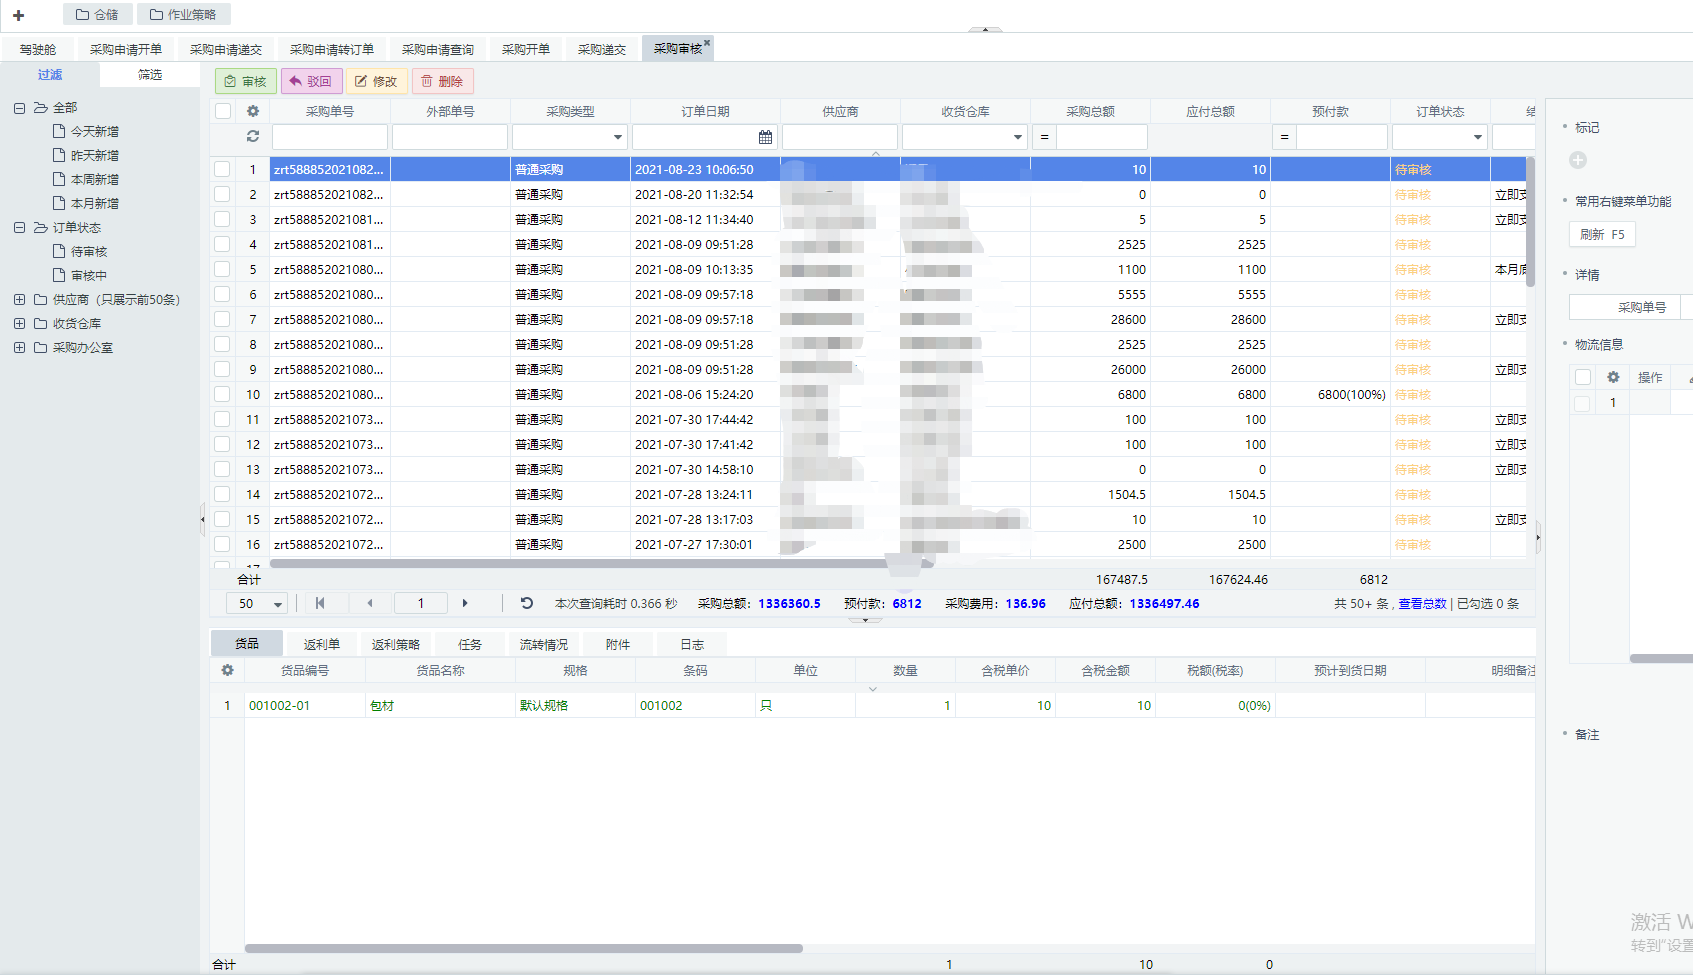Click the green 审核 approve button
Screen dimensions: 1693x975
(245, 81)
